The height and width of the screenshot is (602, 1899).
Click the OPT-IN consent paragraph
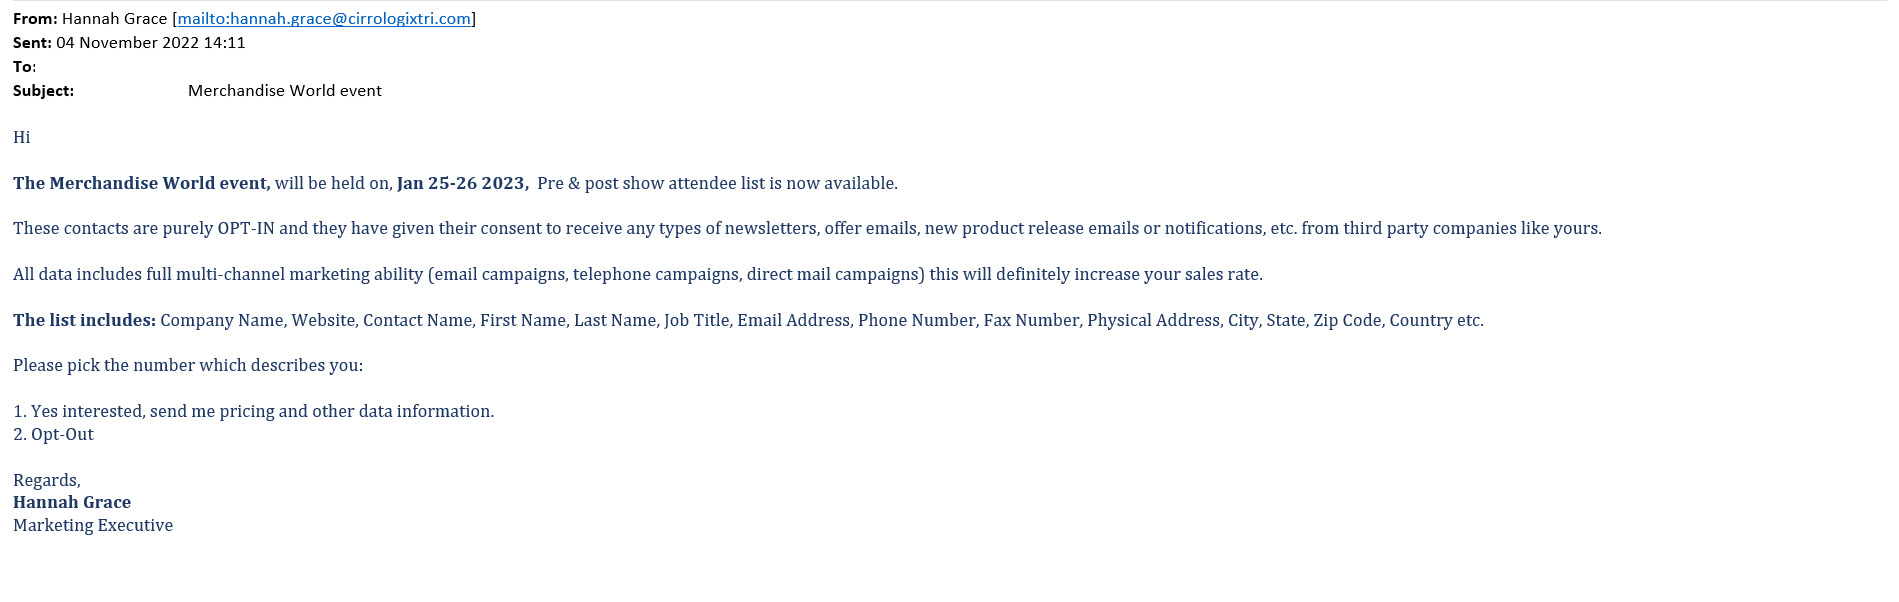[807, 228]
